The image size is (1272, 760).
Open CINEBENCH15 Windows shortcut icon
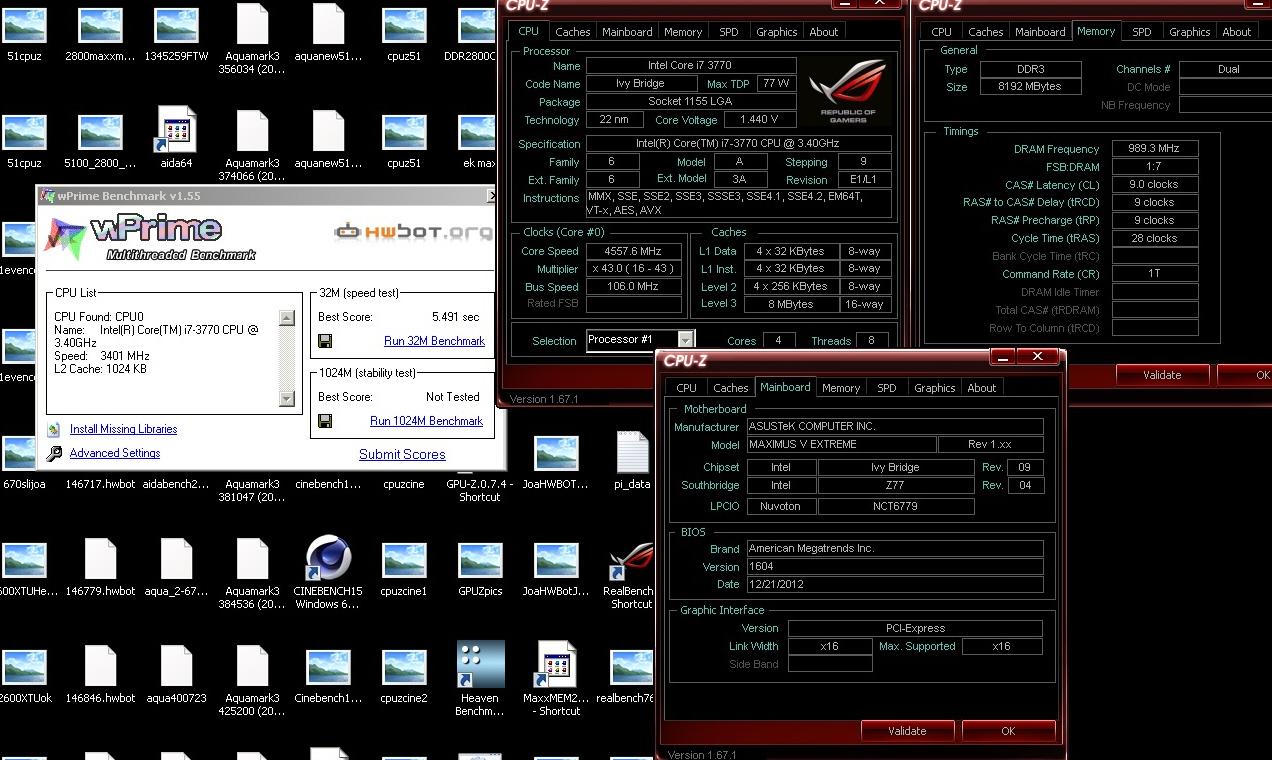[328, 559]
